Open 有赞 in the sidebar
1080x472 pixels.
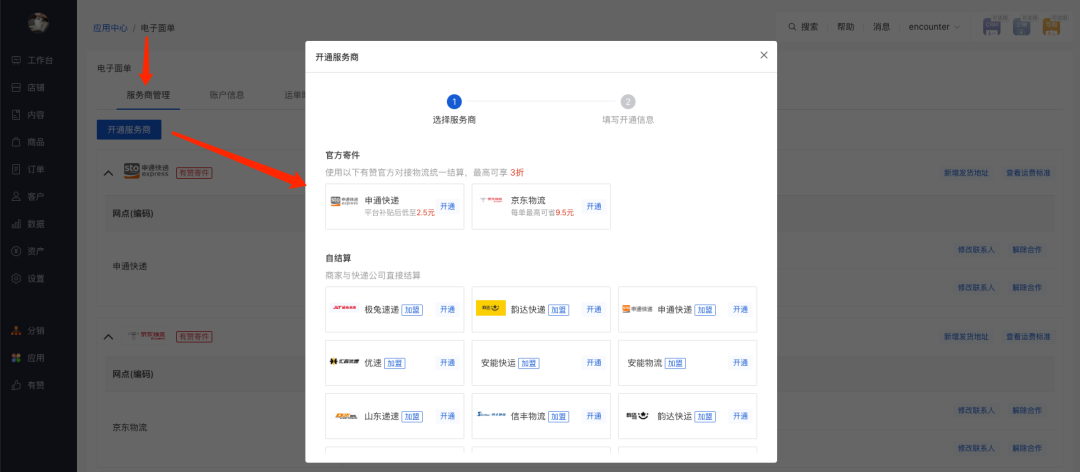(28, 385)
